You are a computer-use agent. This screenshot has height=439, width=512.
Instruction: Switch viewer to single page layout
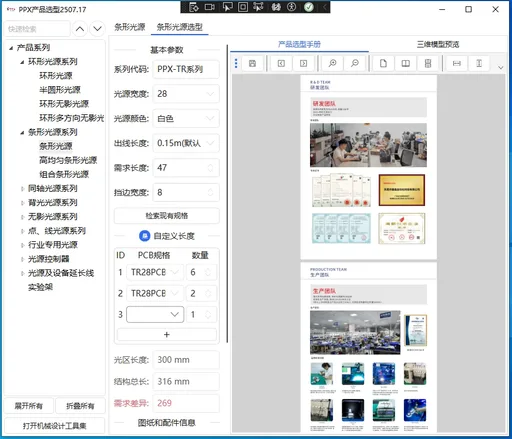click(x=383, y=63)
